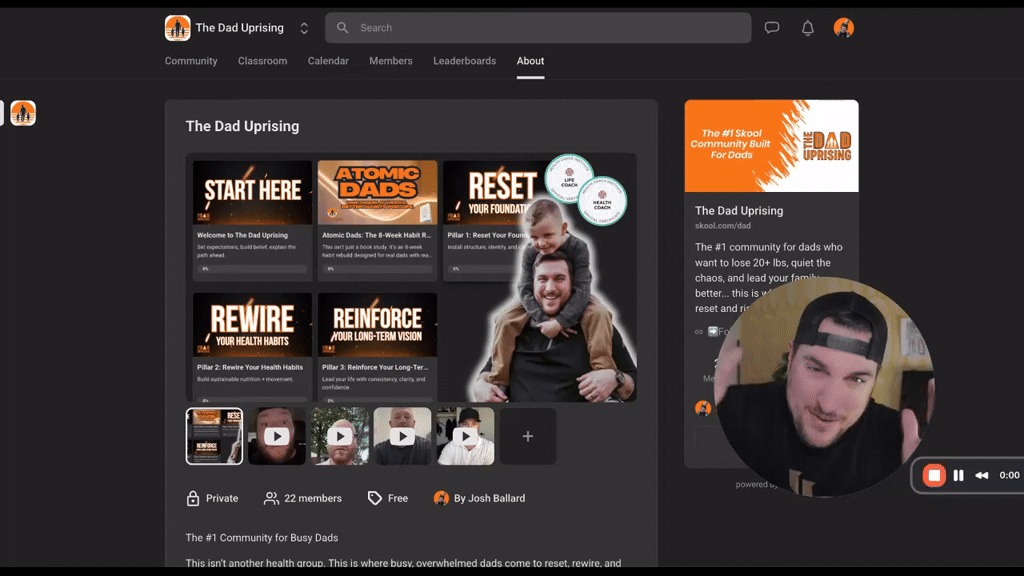Stop the screen recording

point(934,475)
